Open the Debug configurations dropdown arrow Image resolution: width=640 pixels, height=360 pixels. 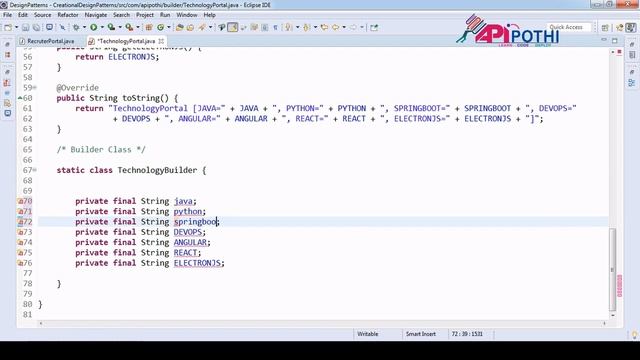[x=84, y=27]
